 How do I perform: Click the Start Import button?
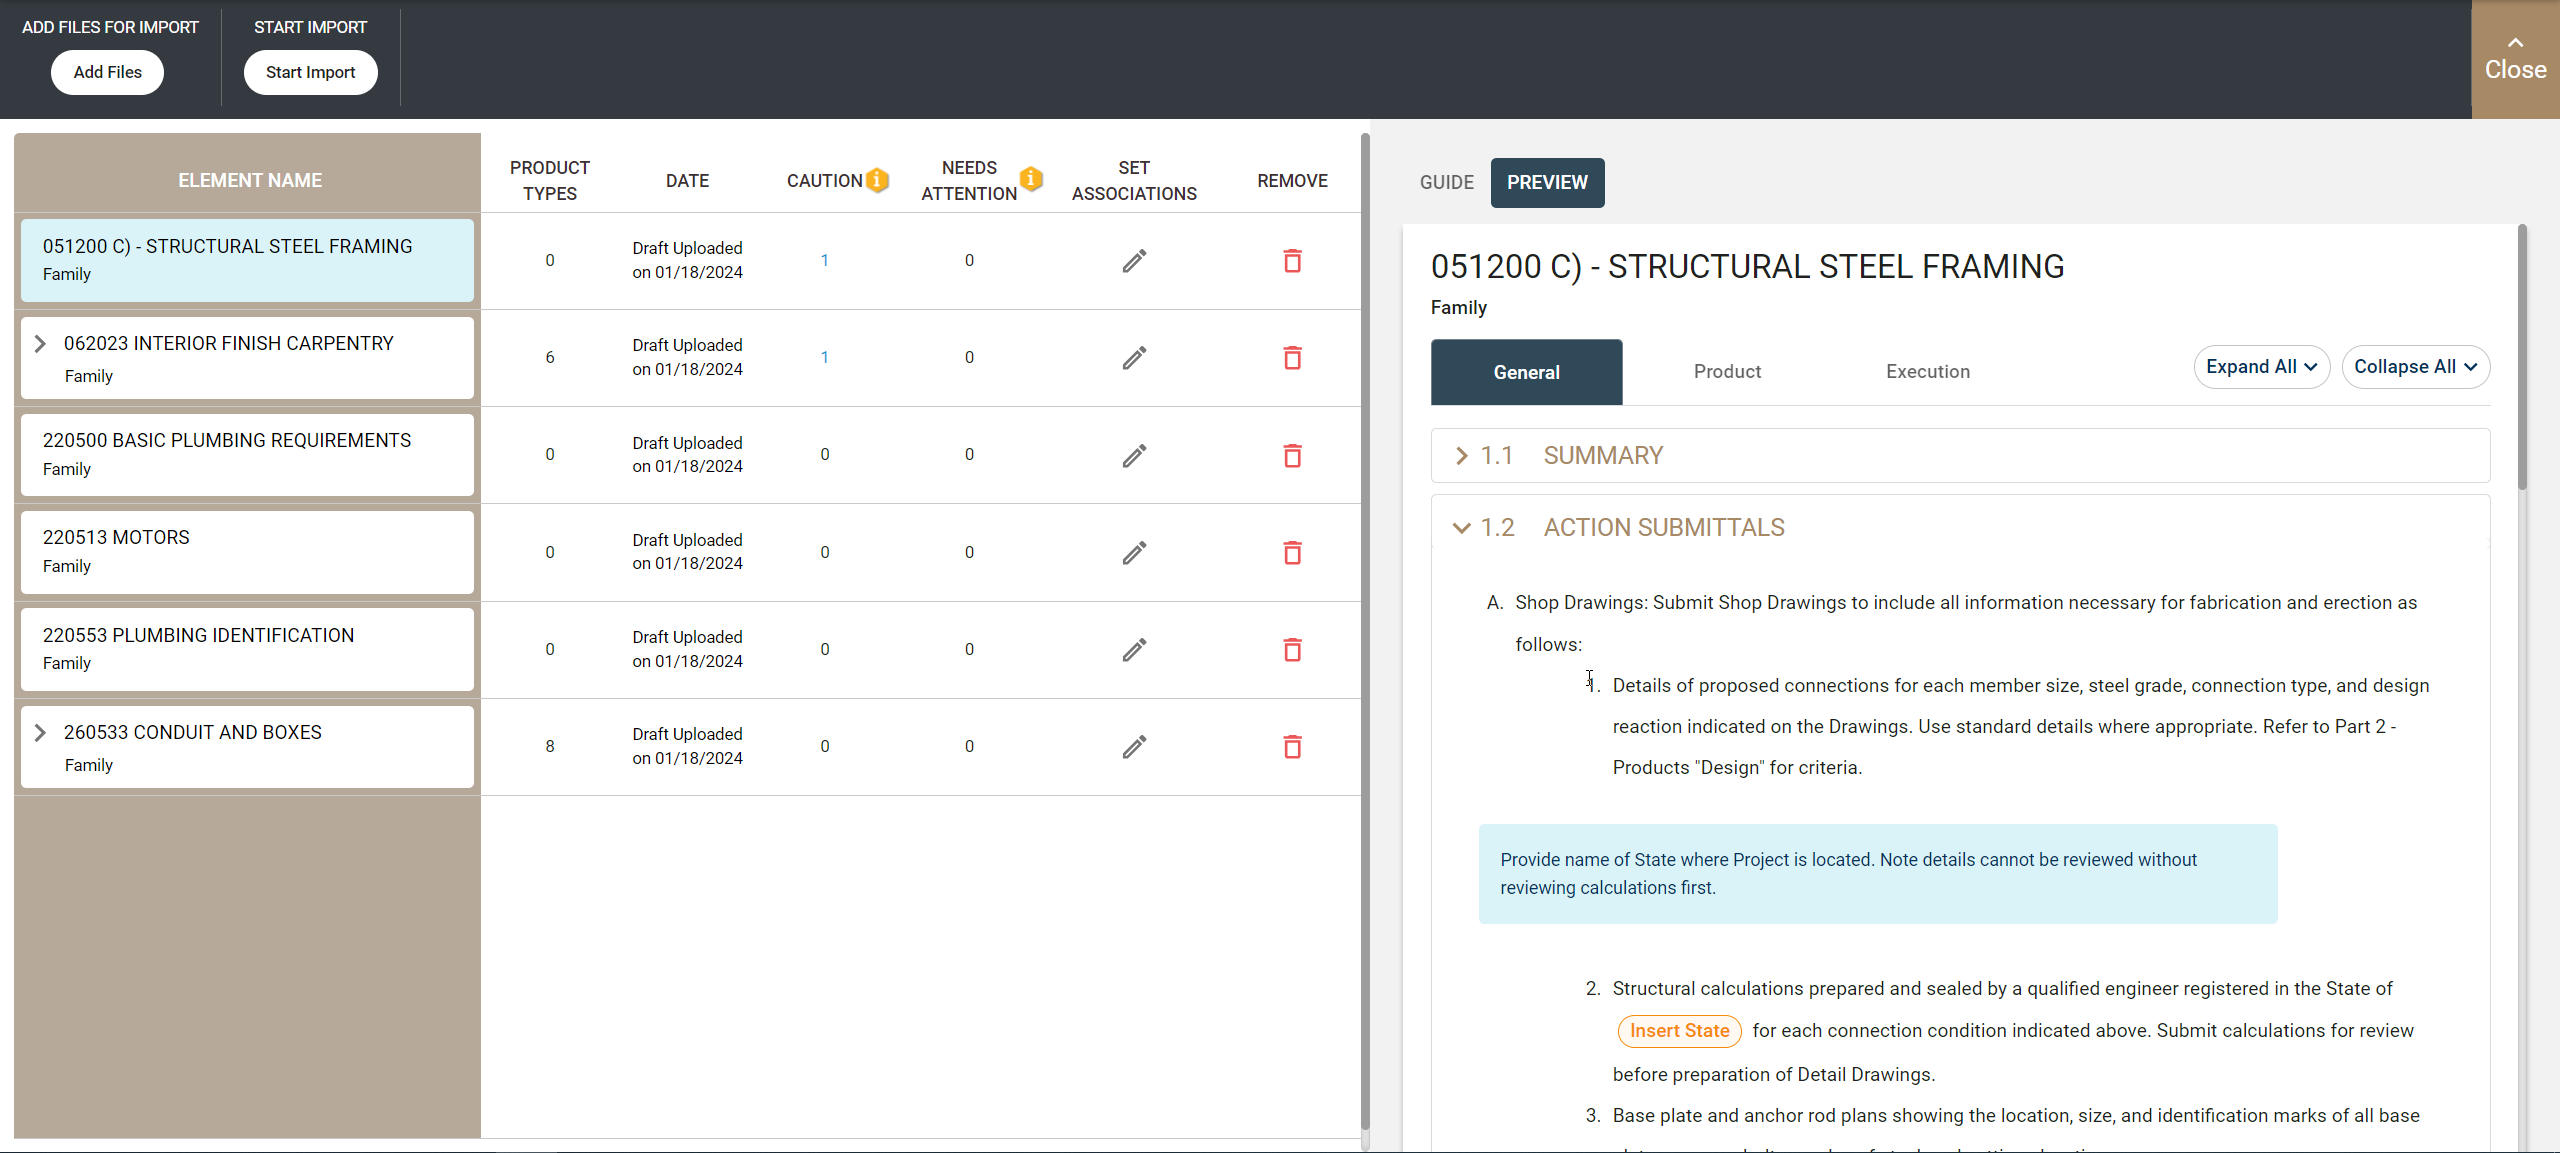pos(310,73)
